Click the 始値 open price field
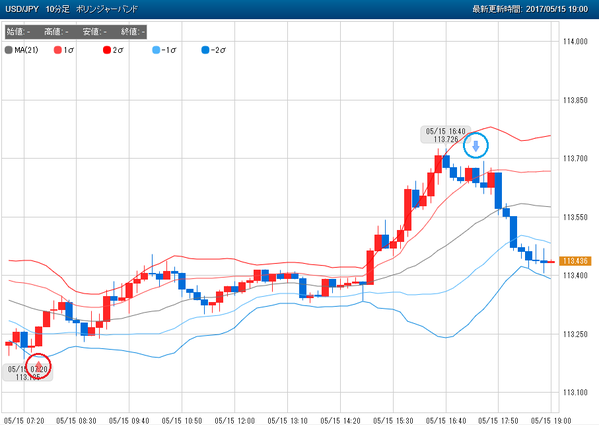This screenshot has width=599, height=425. (x=19, y=32)
